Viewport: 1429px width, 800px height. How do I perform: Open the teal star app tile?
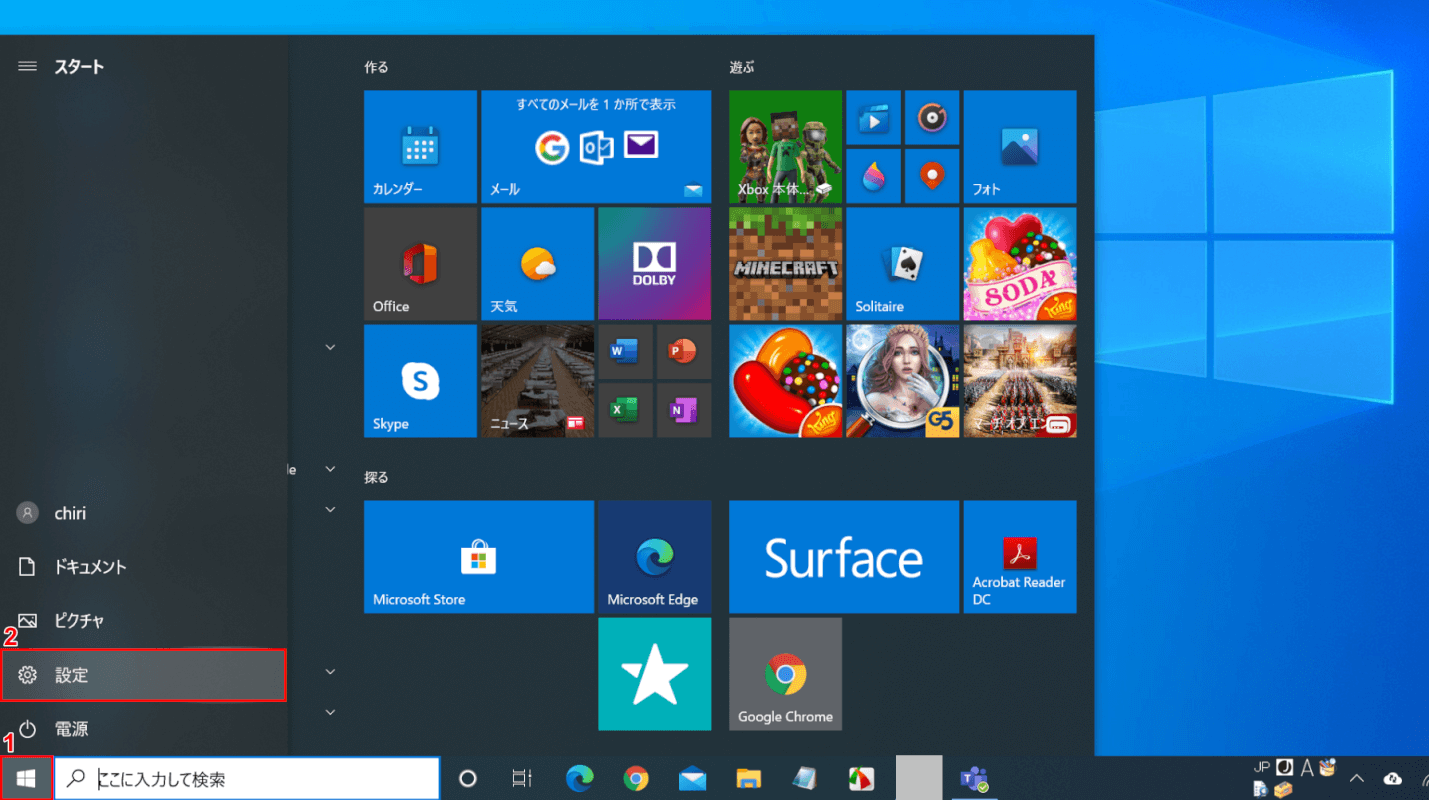(x=655, y=674)
